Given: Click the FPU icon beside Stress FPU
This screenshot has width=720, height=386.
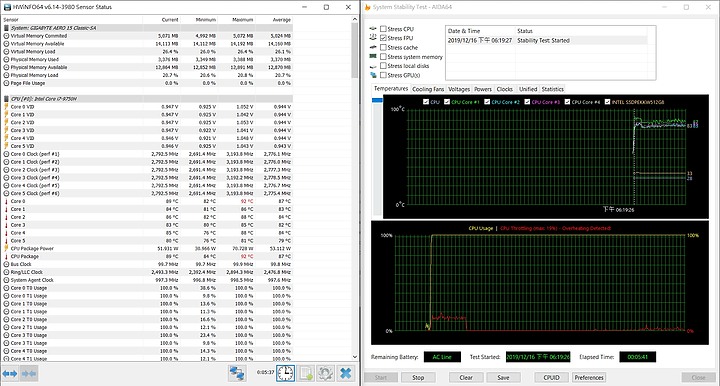Looking at the screenshot, I should [x=373, y=38].
